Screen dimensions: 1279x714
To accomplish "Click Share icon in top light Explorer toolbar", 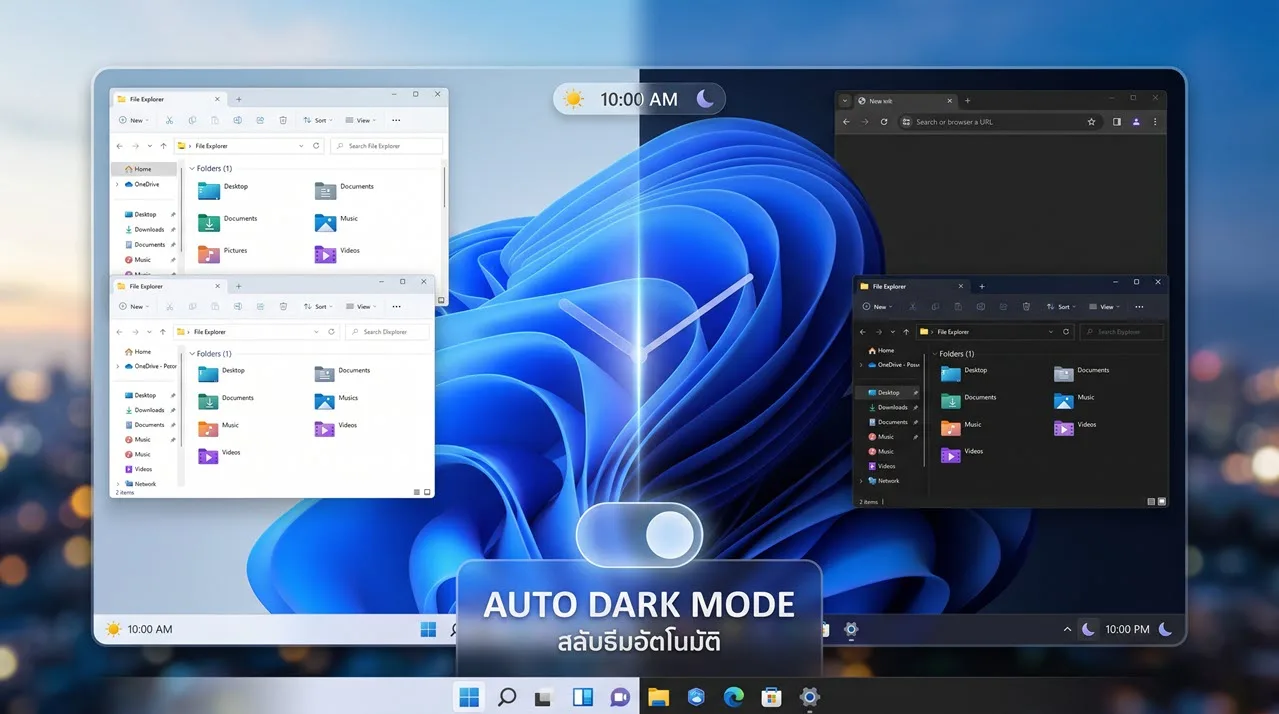I will (x=260, y=120).
